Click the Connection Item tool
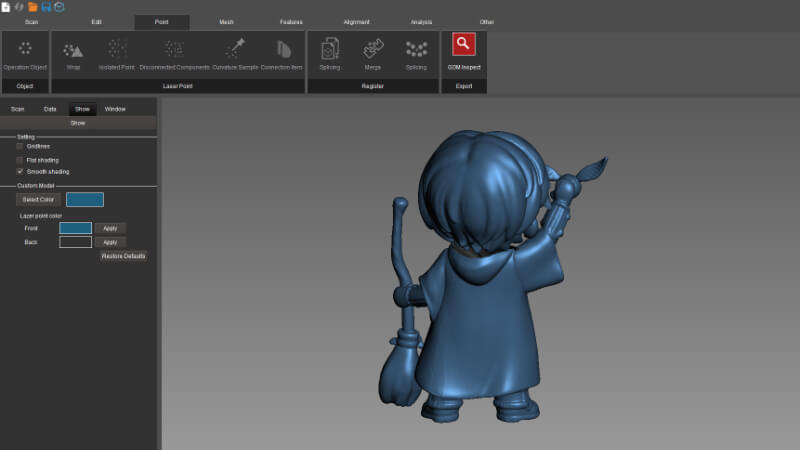 tap(282, 55)
